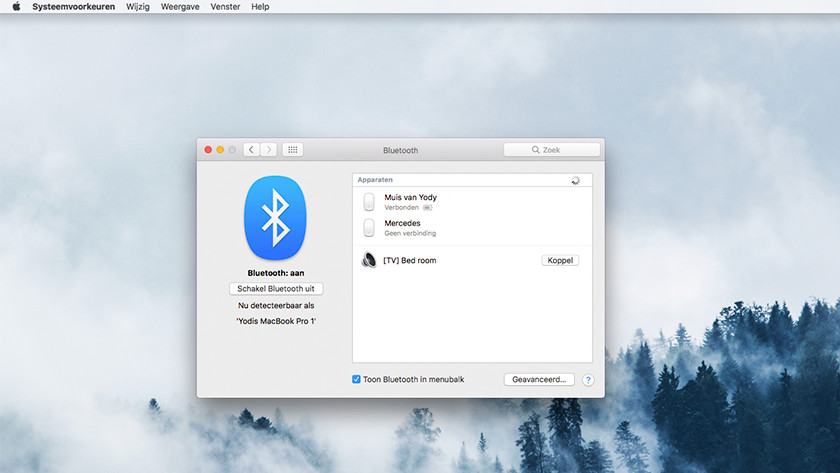Viewport: 840px width, 473px height.
Task: Open help with the question mark button
Action: tap(588, 380)
